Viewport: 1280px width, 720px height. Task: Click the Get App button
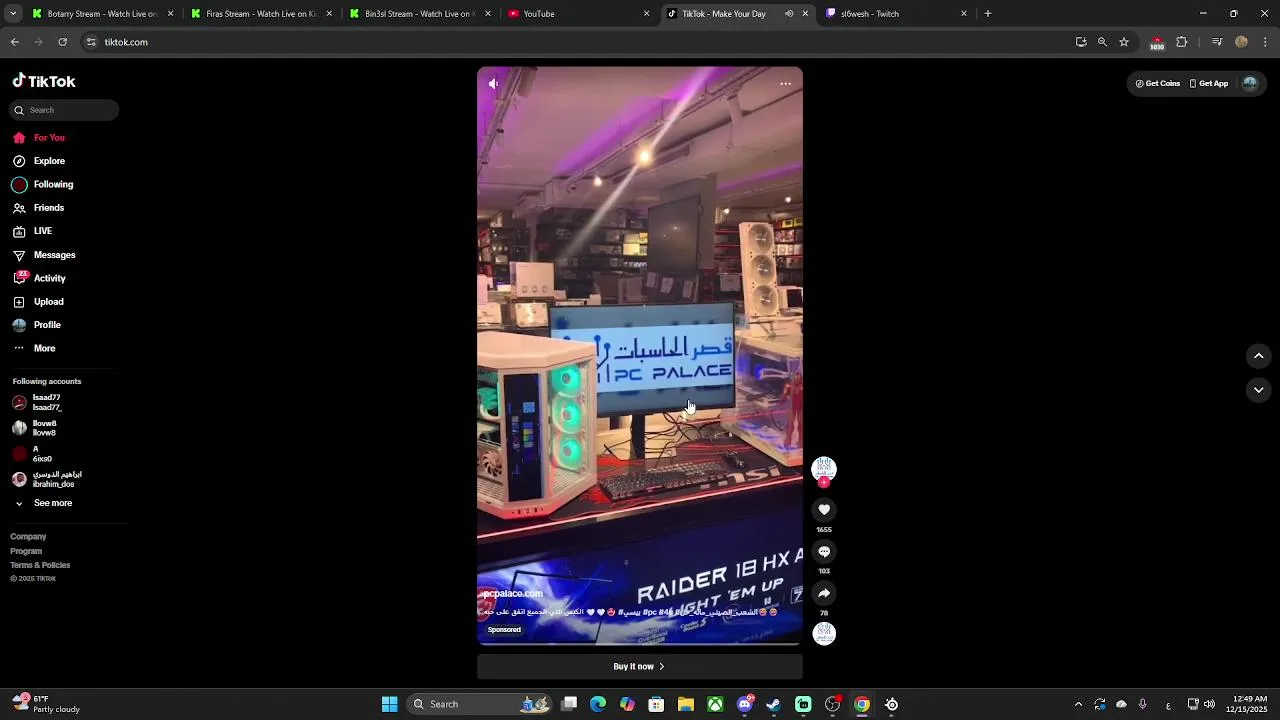pyautogui.click(x=1209, y=84)
